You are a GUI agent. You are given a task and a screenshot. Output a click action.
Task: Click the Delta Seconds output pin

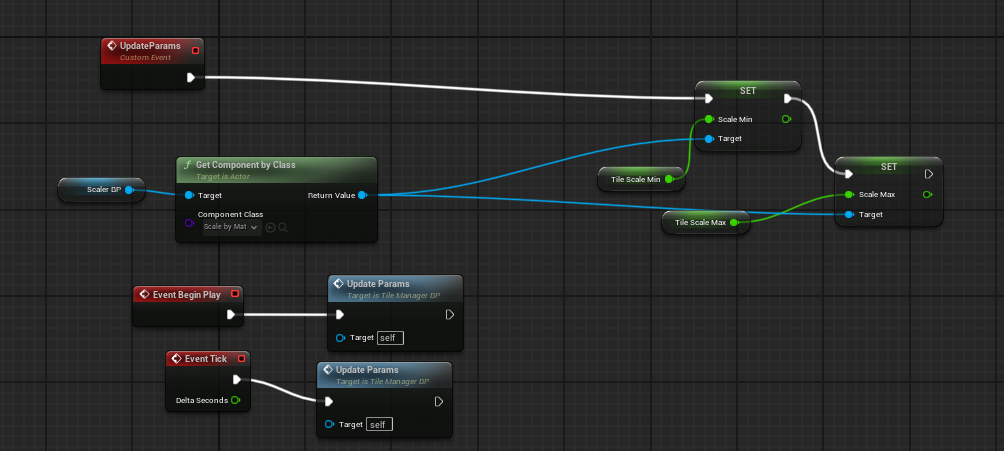(236, 400)
